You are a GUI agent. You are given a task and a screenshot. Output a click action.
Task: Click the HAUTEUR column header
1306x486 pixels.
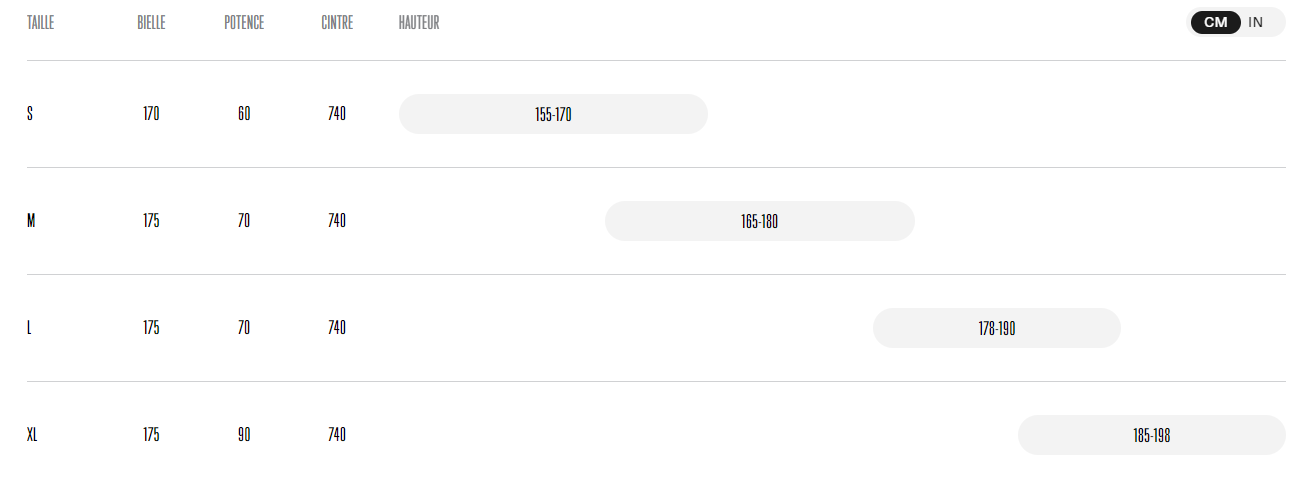click(419, 23)
